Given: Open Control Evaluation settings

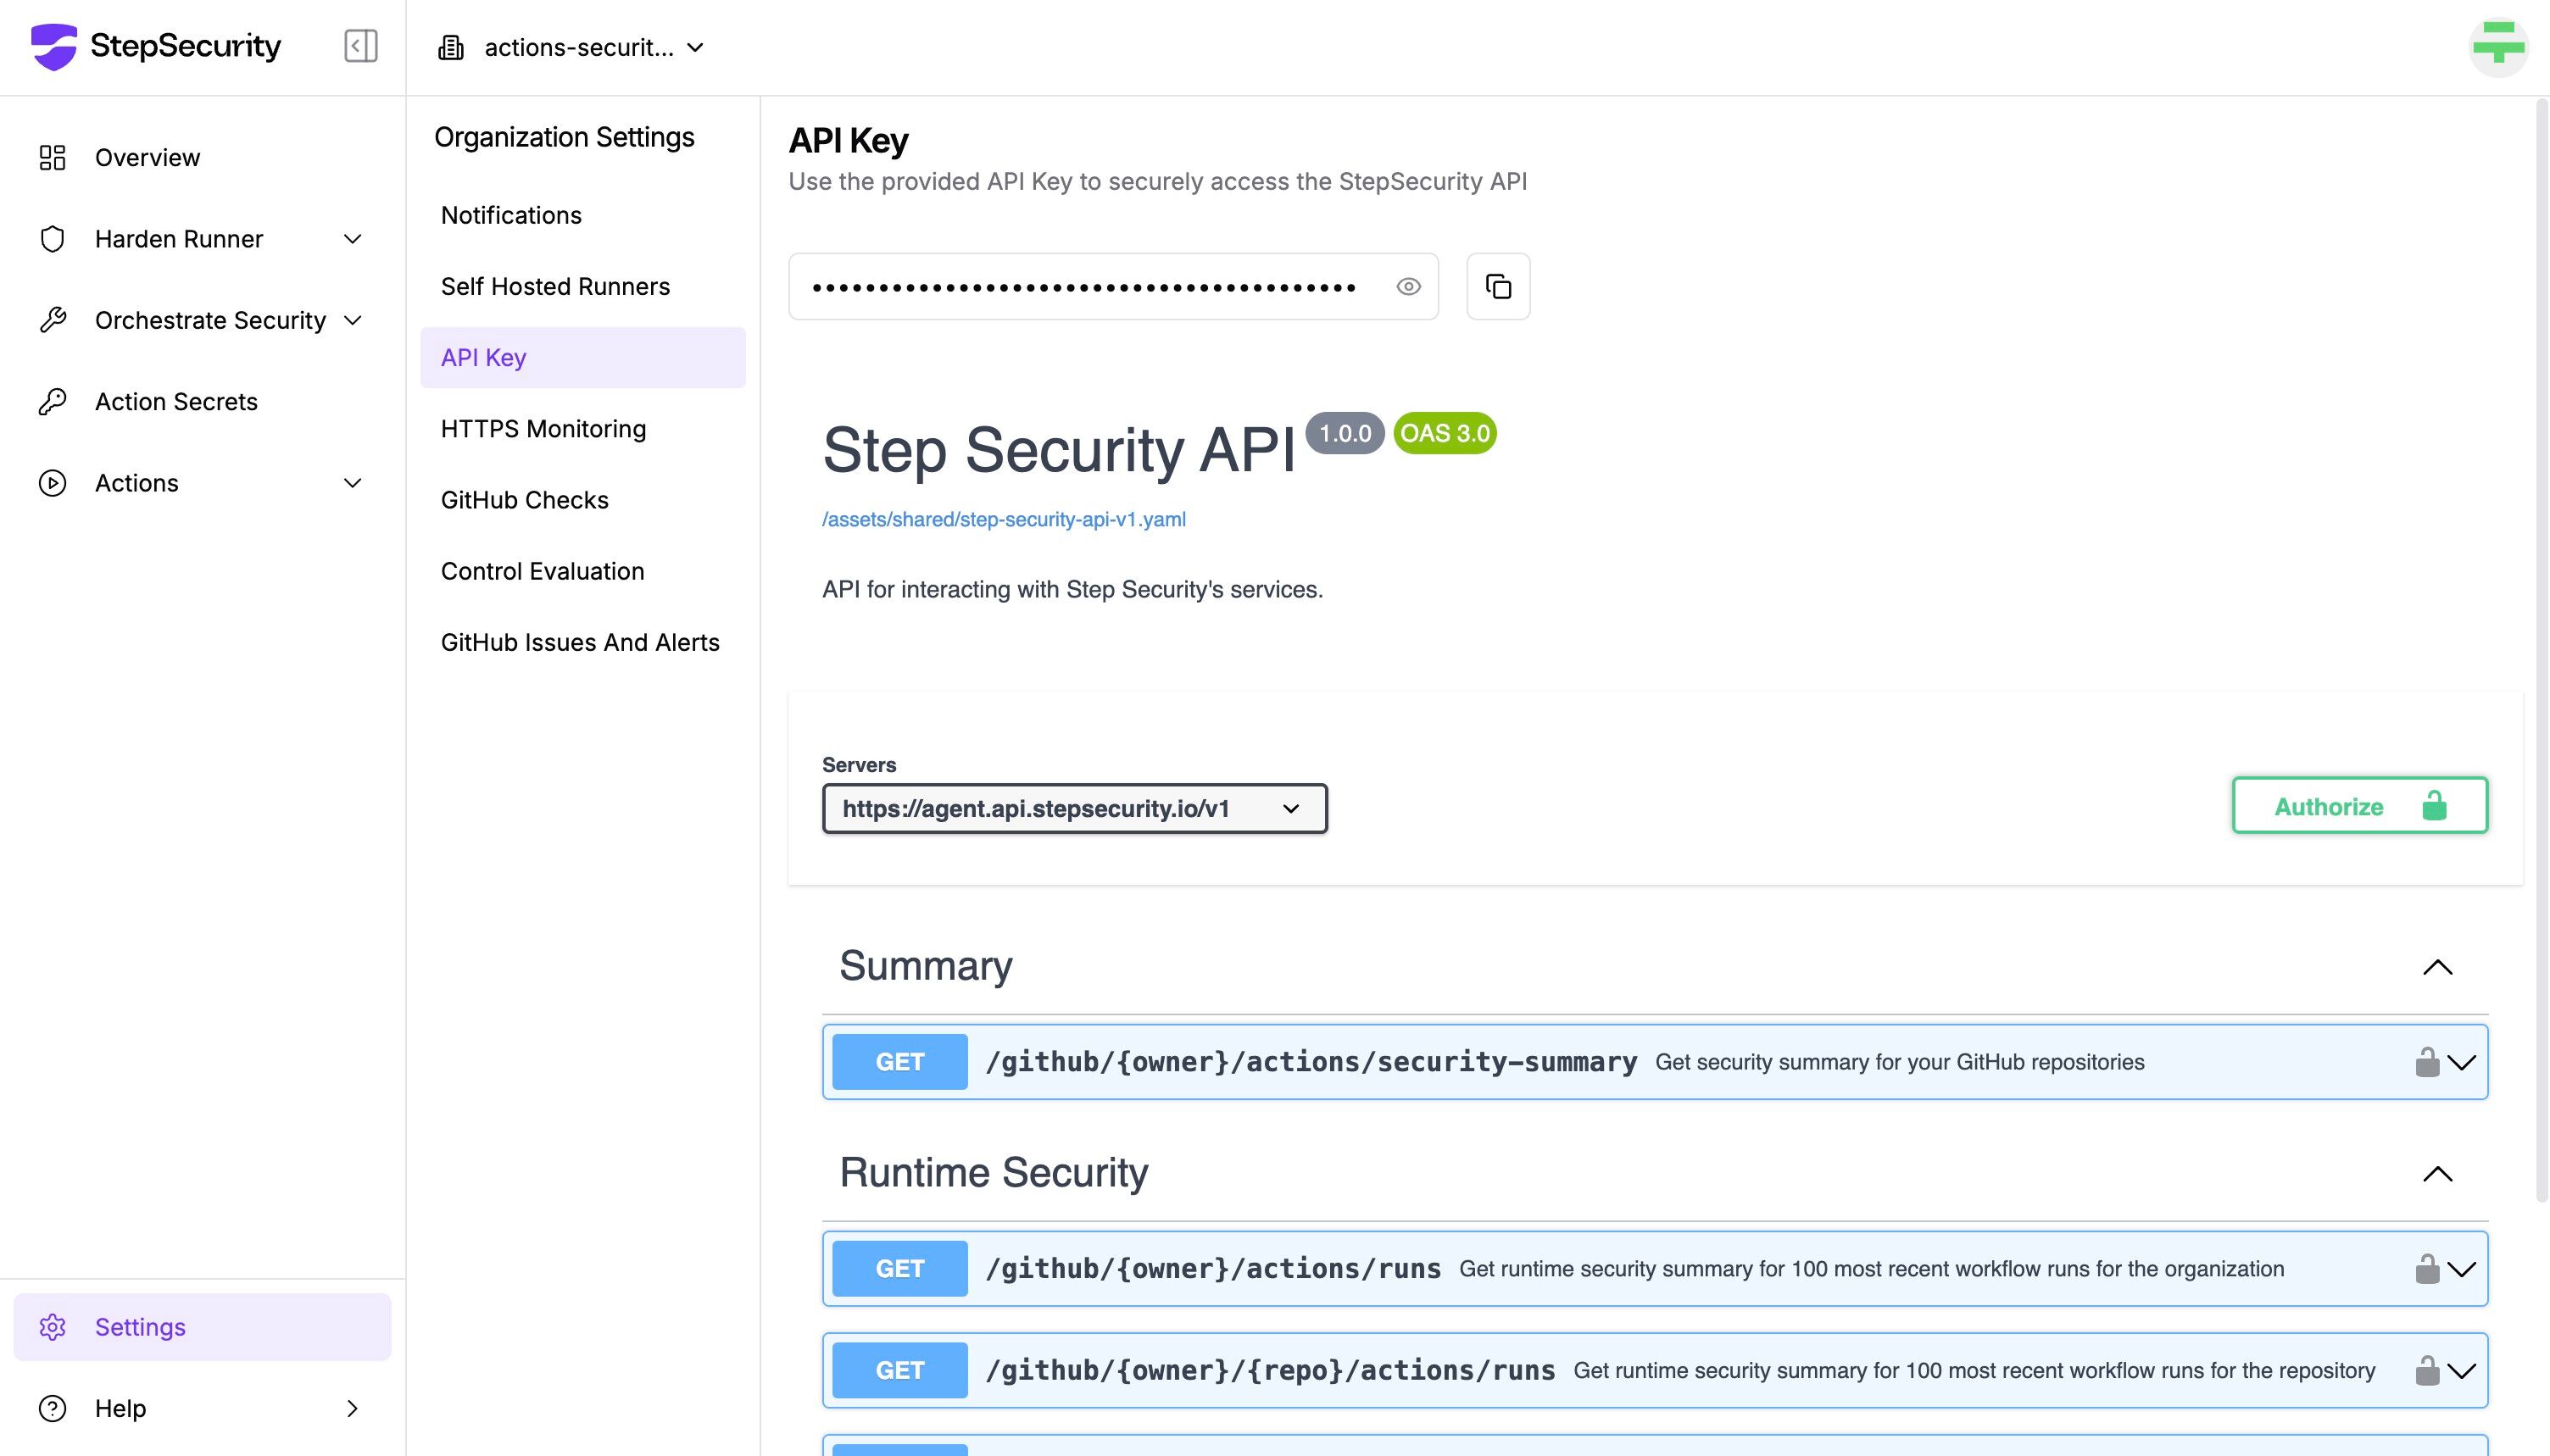Looking at the screenshot, I should tap(542, 571).
